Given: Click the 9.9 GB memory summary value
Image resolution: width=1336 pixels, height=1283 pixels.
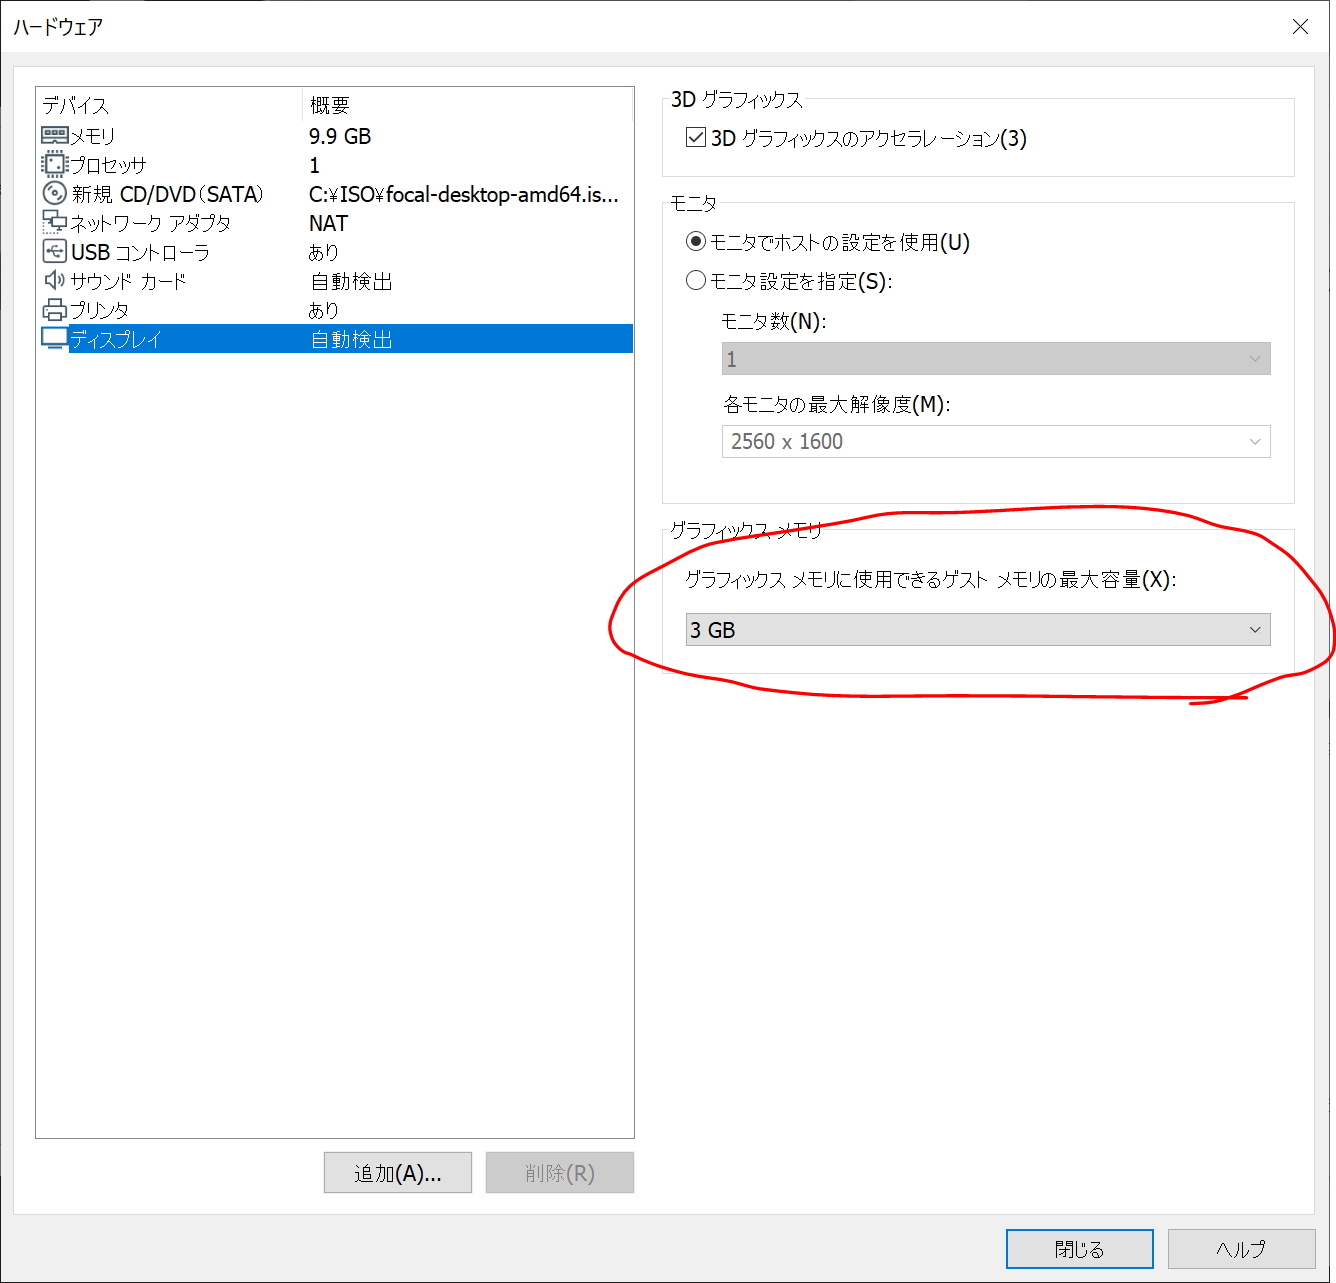Looking at the screenshot, I should coord(340,136).
